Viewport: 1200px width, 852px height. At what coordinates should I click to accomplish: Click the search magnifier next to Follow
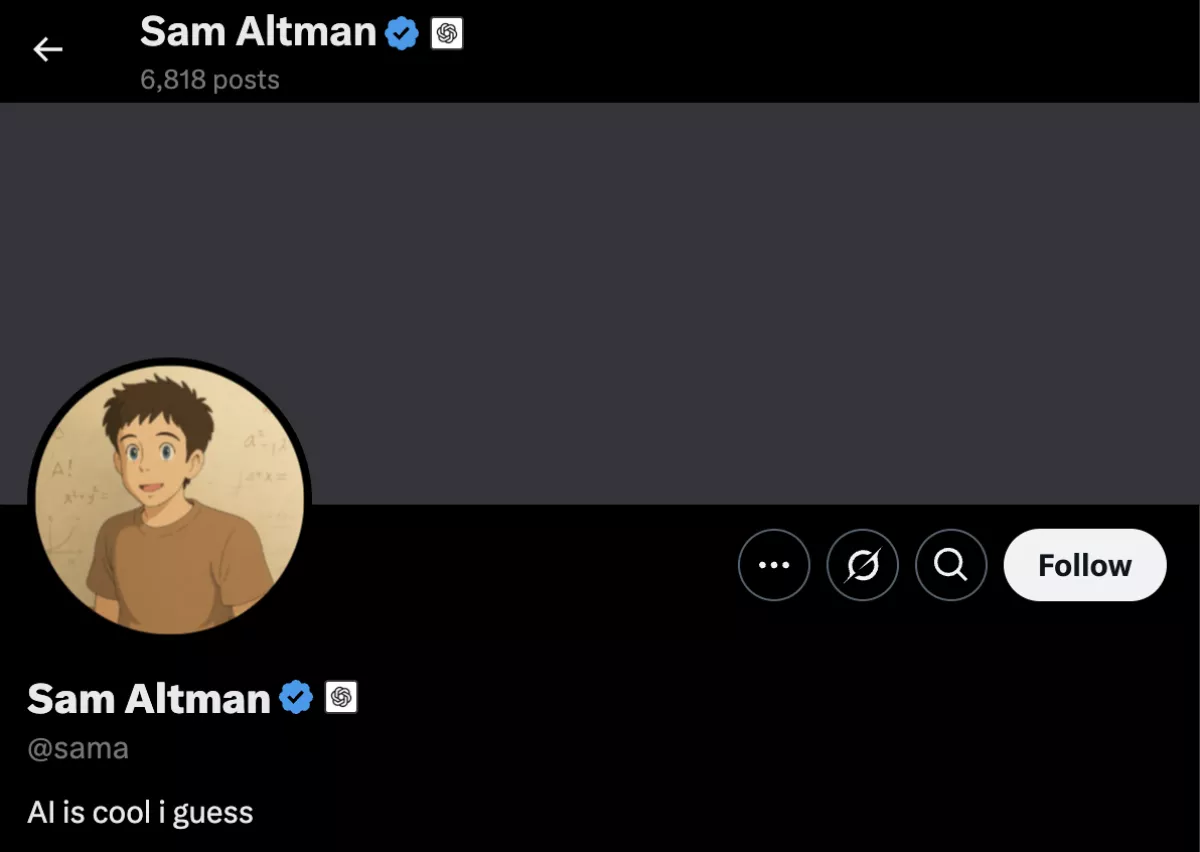(x=950, y=565)
